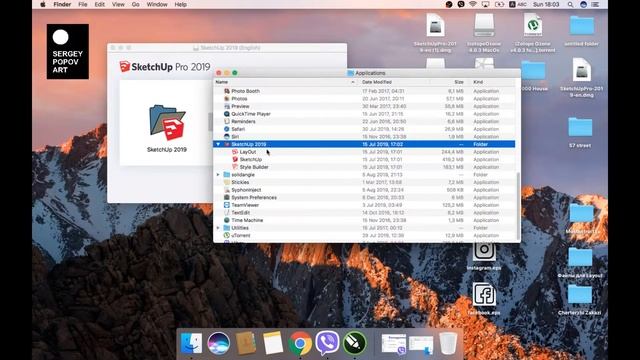Sort by the Name column header
Screen dimensions: 640x360
284,82
